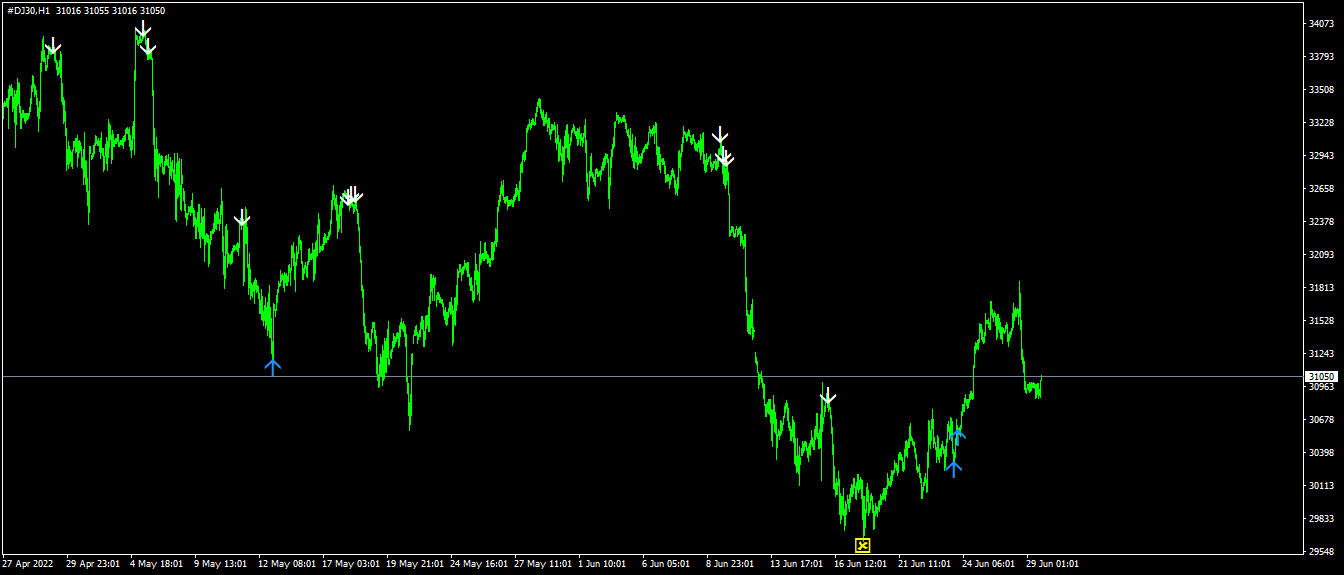This screenshot has height=575, width=1344.
Task: Click the 30113 price axis label
Action: (x=1321, y=485)
